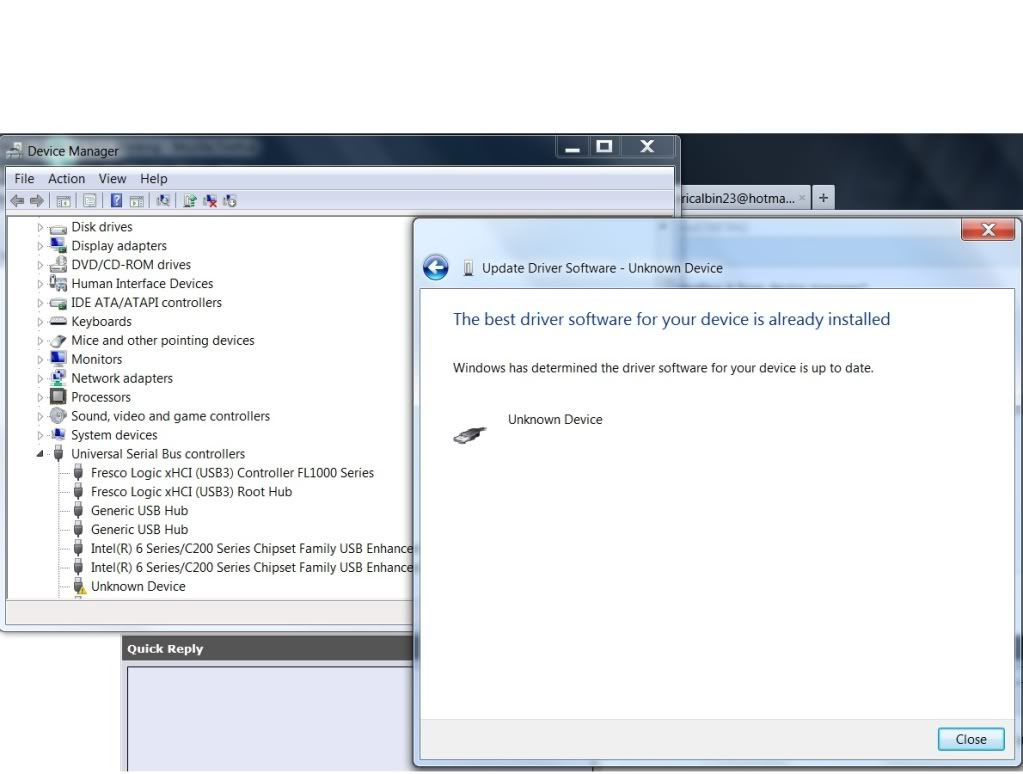Viewport: 1023px width, 774px height.
Task: Expand the Display adapters node
Action: pos(40,246)
